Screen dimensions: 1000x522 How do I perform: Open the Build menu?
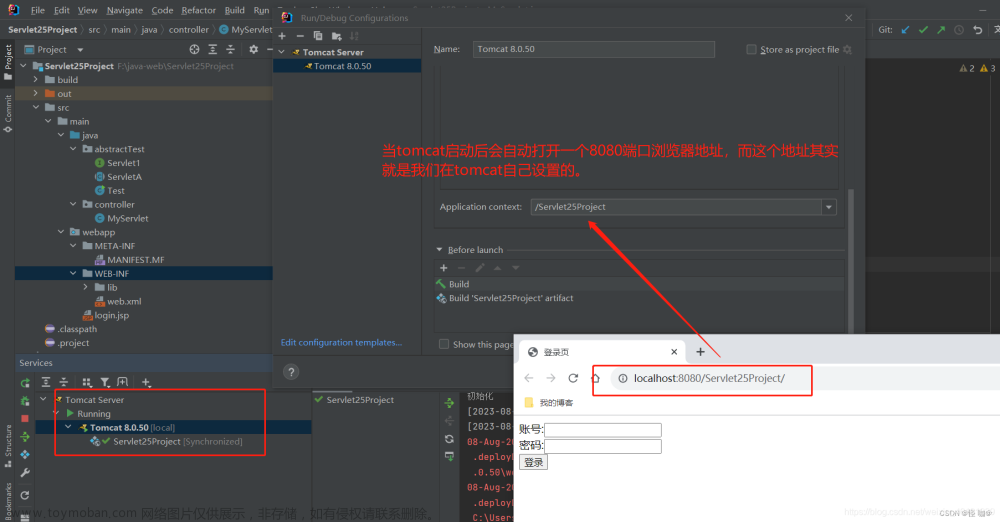pyautogui.click(x=235, y=10)
